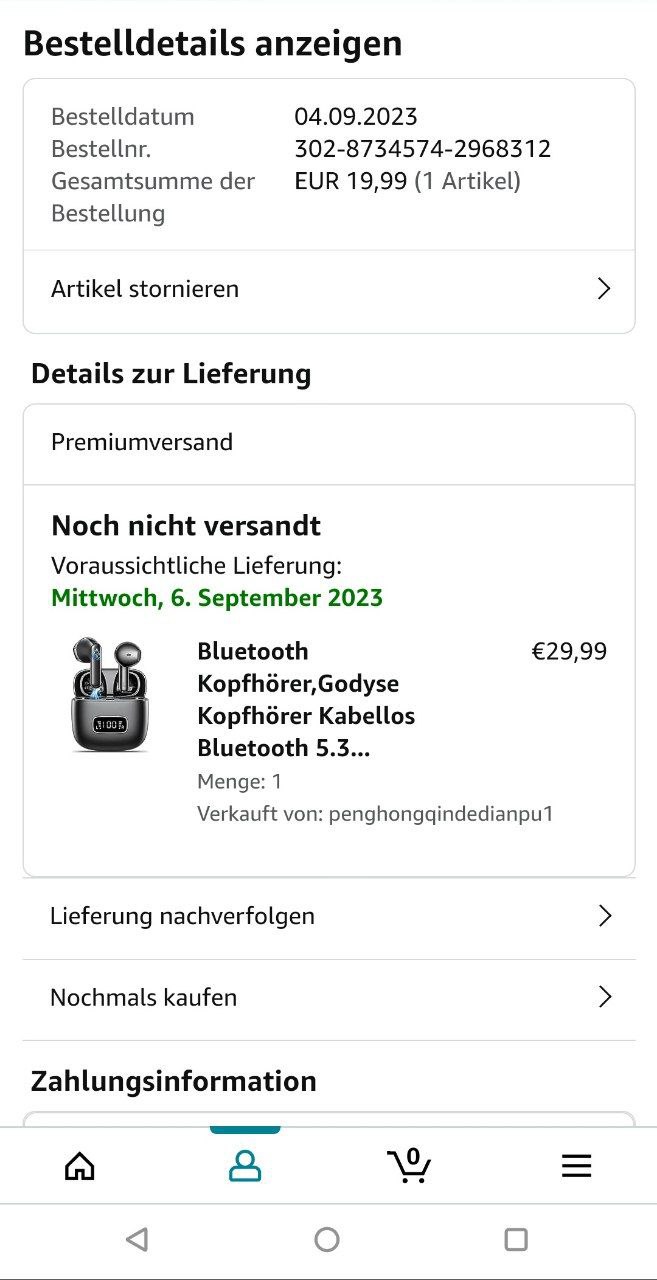Tap the Android back navigation icon
Viewport: 657px width, 1280px height.
click(x=137, y=1240)
